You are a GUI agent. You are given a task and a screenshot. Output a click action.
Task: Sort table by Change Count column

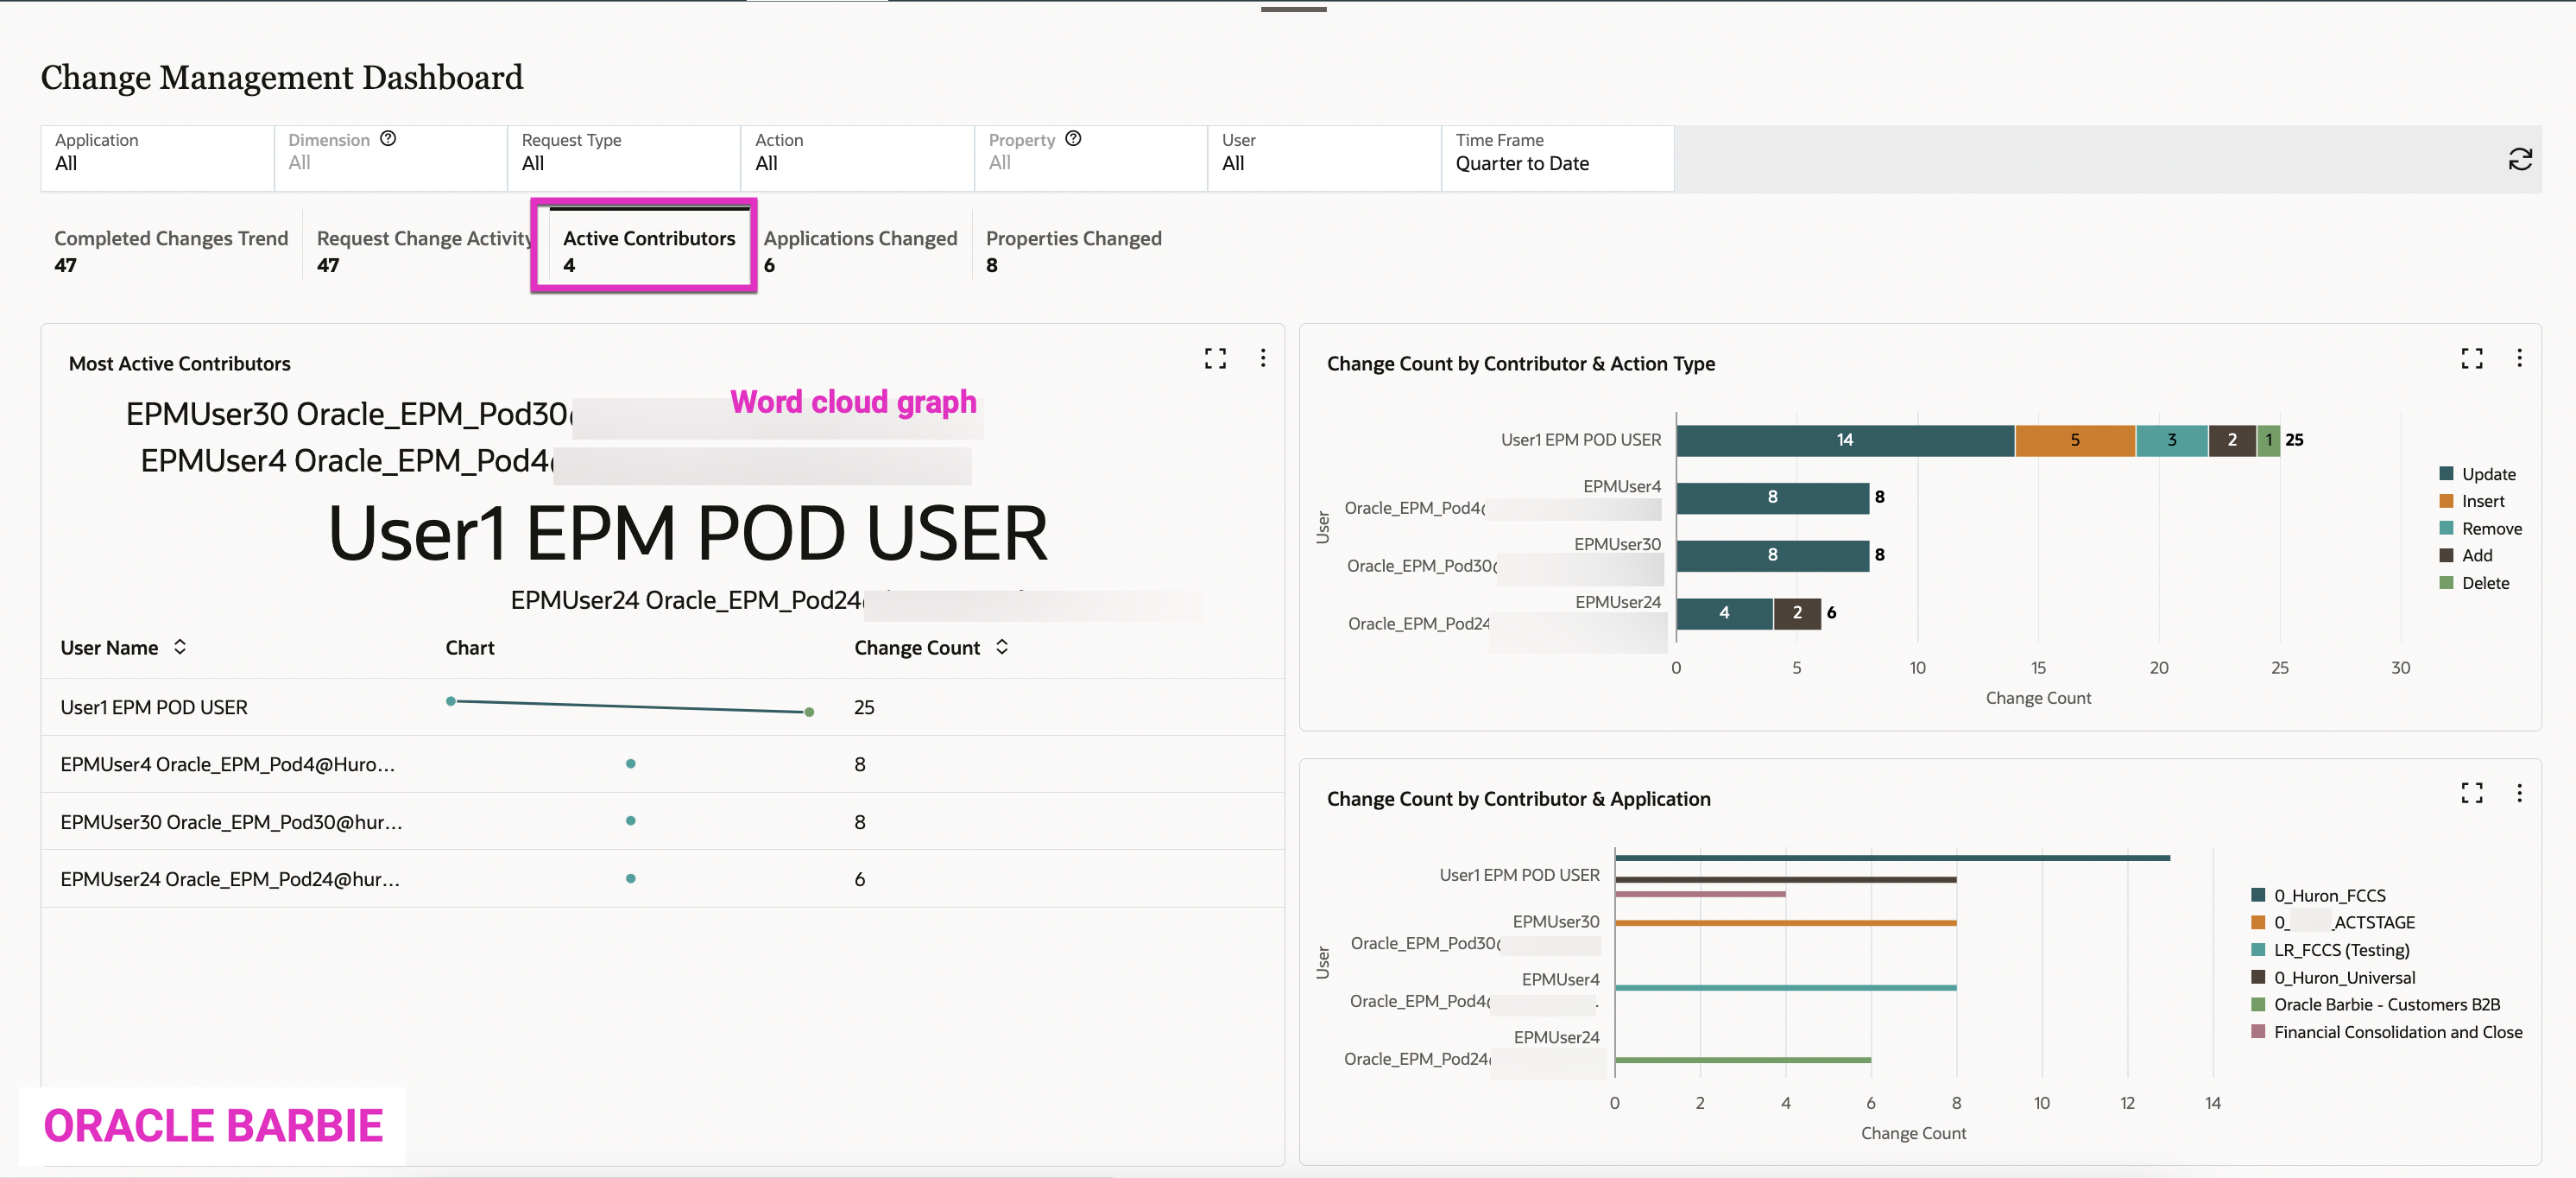(1002, 647)
